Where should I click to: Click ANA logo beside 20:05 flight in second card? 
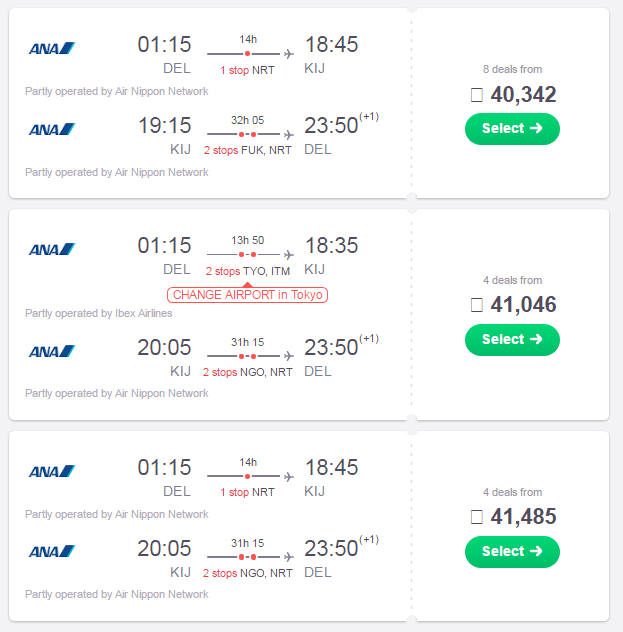(52, 351)
